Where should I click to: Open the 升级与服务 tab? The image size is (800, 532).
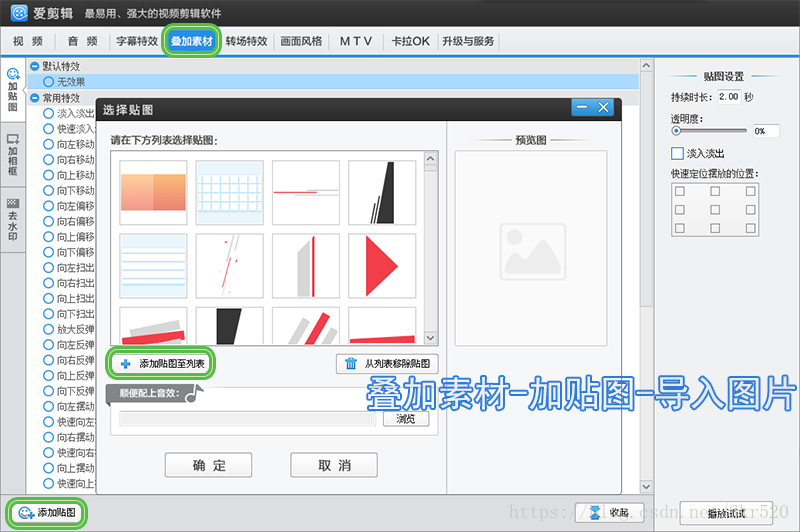pos(468,41)
